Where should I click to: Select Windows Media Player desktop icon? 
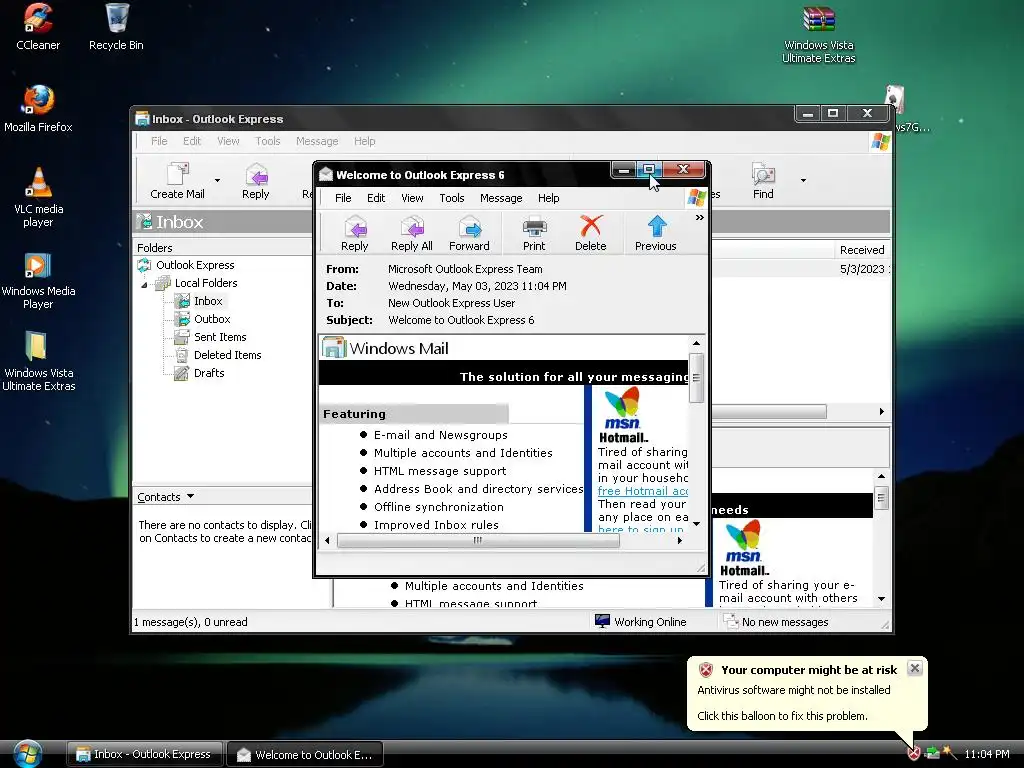pos(38,280)
